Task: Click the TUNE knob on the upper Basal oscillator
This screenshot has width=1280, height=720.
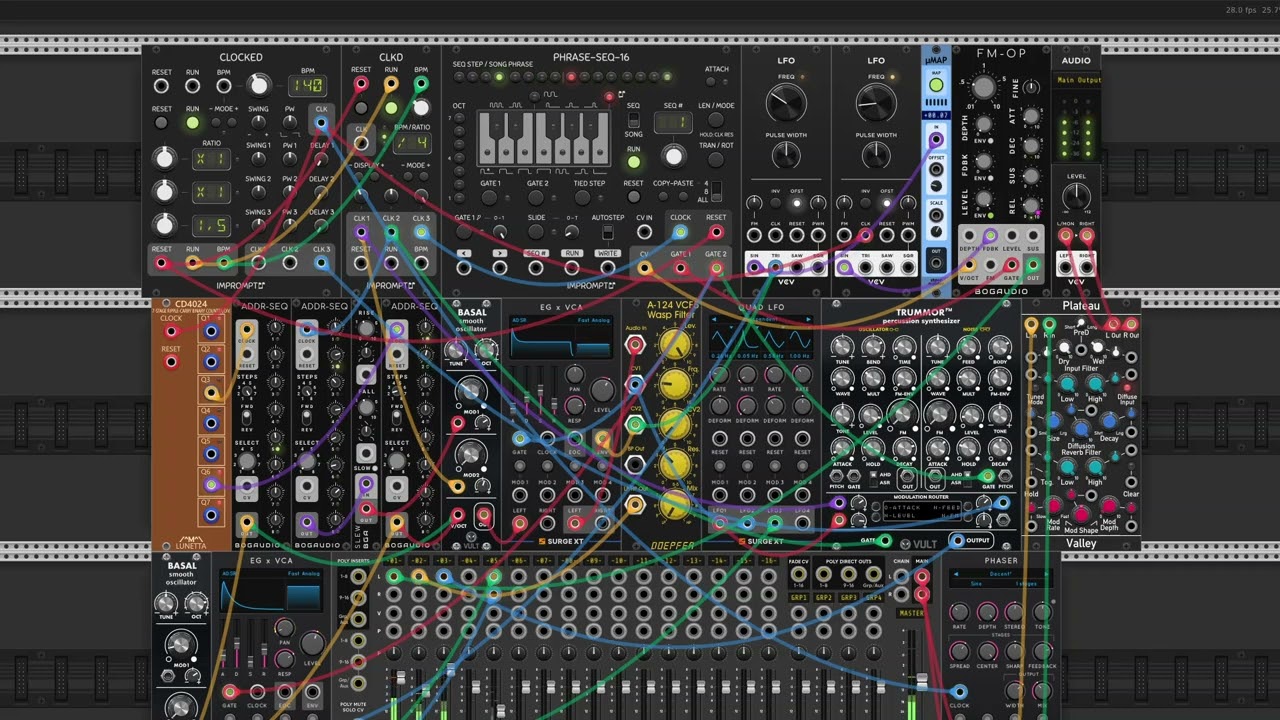Action: (456, 350)
